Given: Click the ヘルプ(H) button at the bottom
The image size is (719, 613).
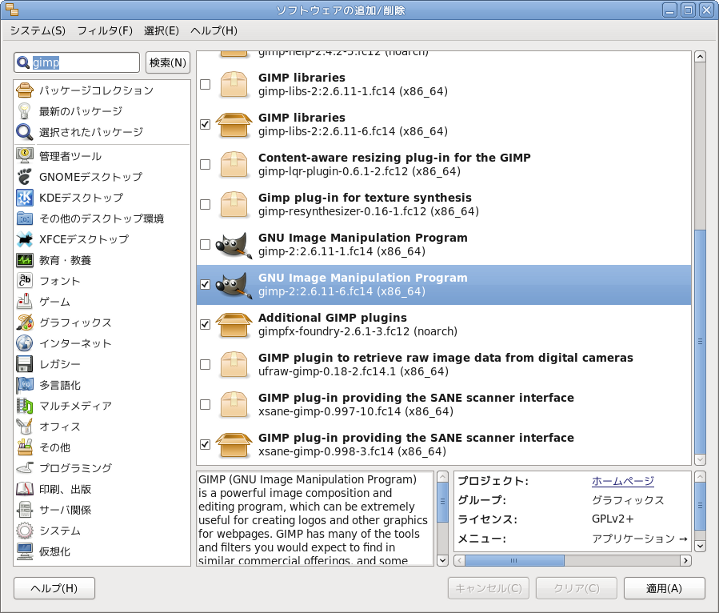Looking at the screenshot, I should click(x=54, y=588).
